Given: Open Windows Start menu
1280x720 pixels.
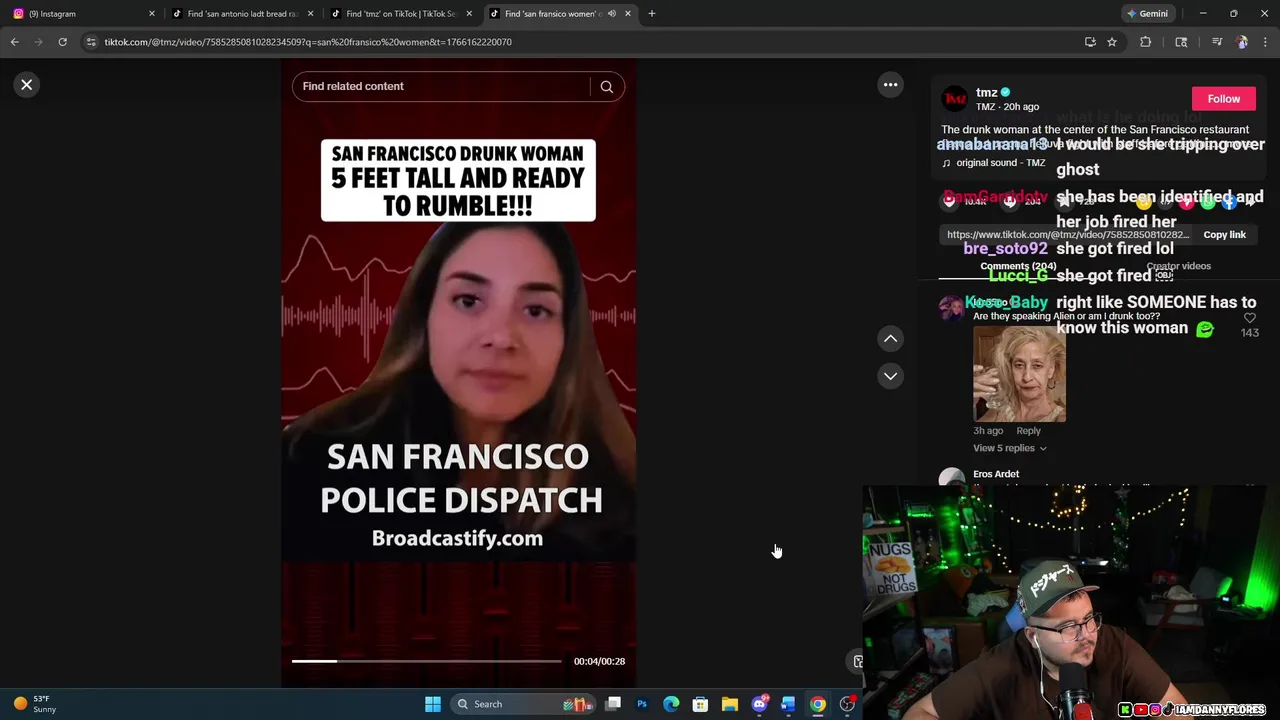Looking at the screenshot, I should click(x=433, y=704).
